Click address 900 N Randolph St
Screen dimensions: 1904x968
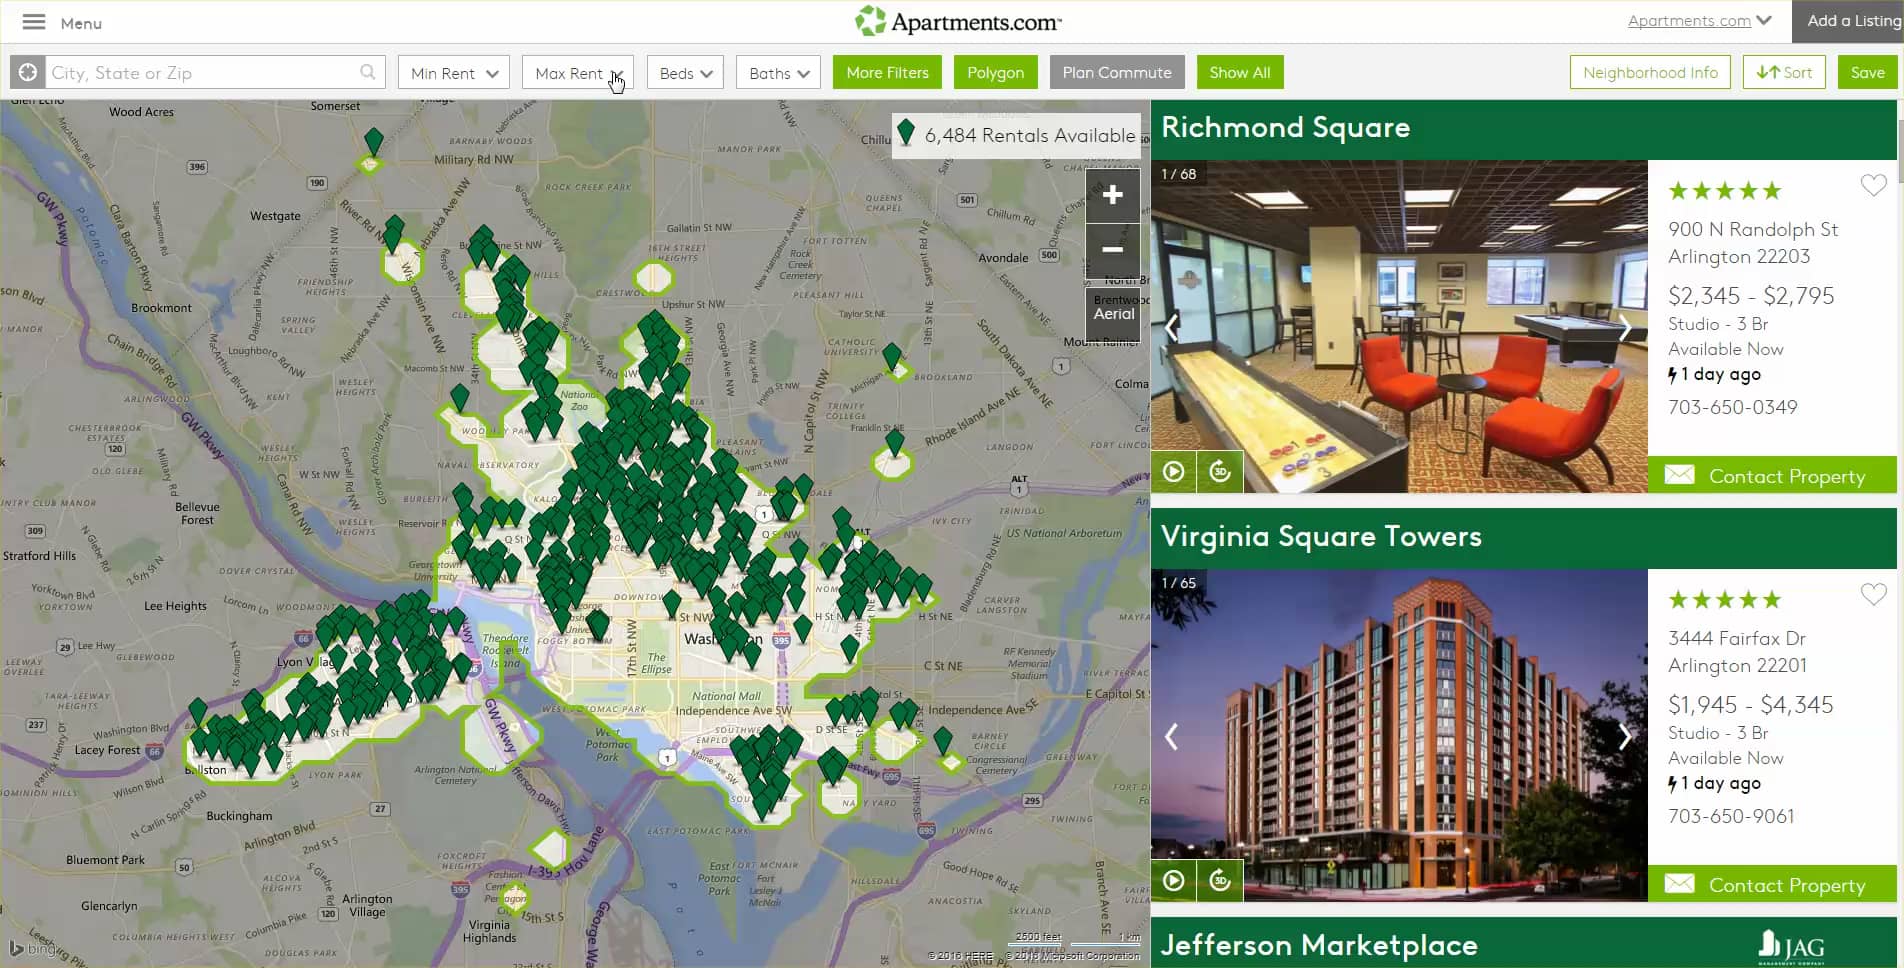pos(1753,229)
